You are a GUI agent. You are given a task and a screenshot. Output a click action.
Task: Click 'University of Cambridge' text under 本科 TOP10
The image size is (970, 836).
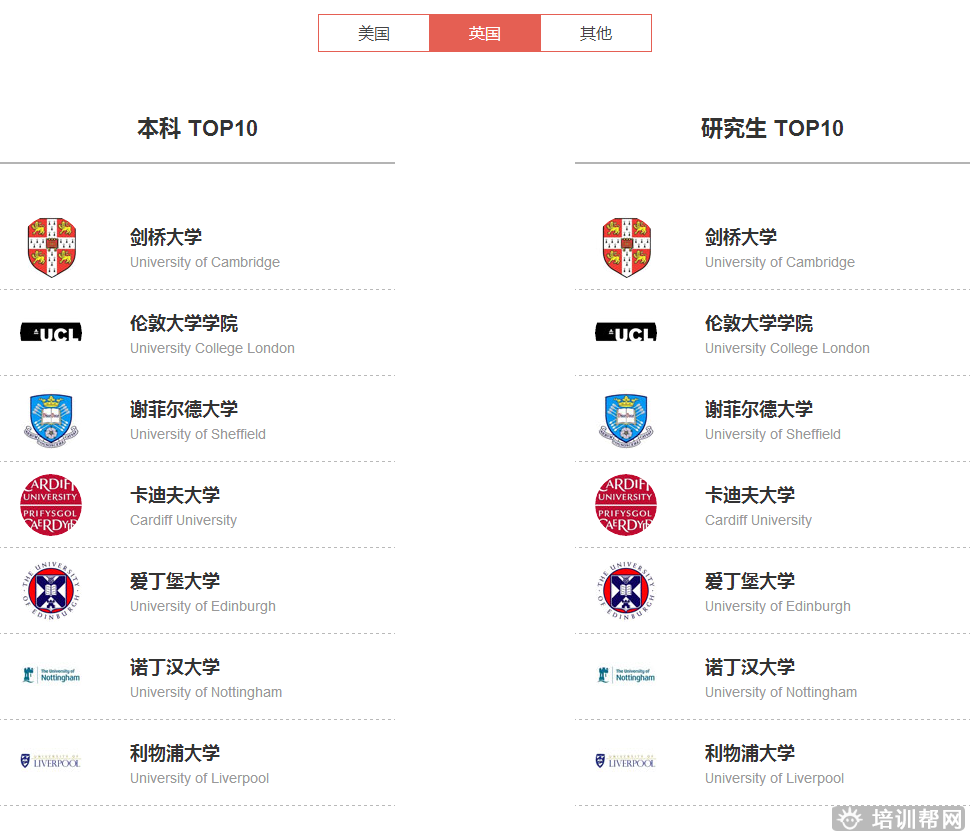205,262
